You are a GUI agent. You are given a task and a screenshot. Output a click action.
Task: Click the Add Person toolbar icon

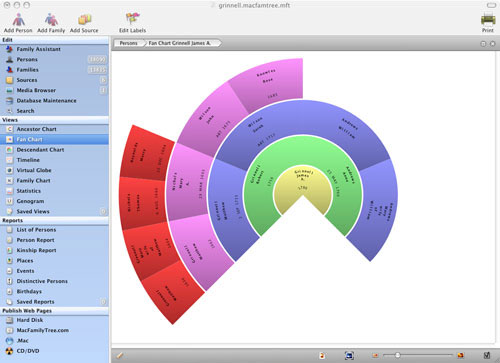point(18,23)
